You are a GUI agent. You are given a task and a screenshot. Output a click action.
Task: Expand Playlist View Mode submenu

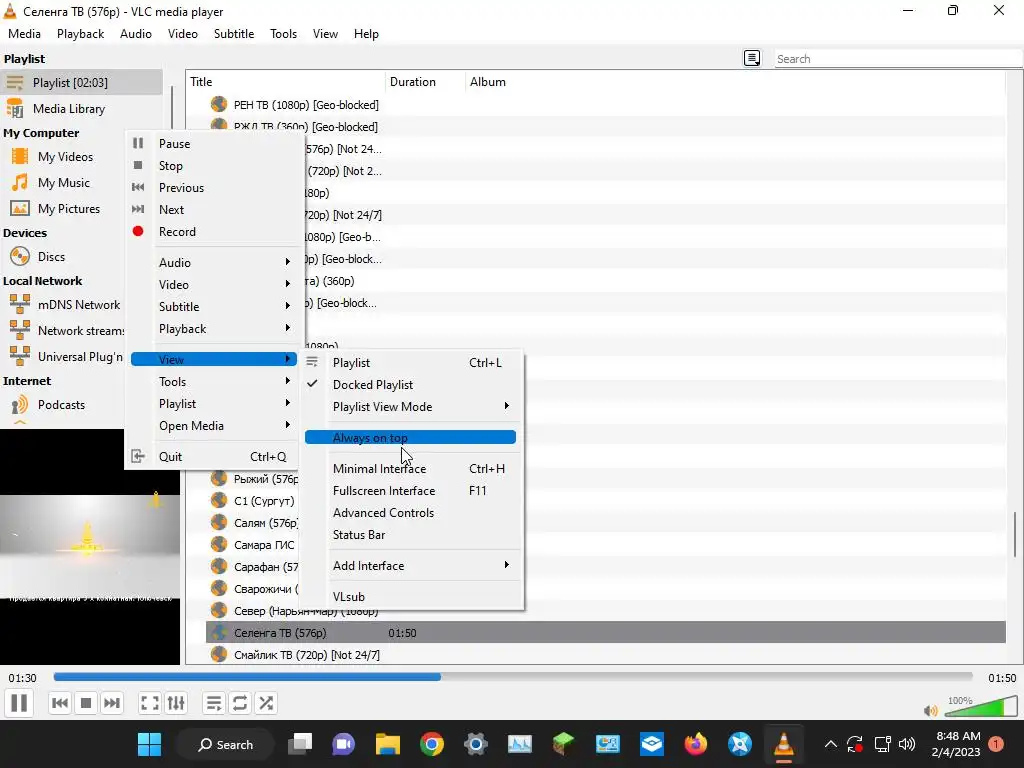(411, 407)
